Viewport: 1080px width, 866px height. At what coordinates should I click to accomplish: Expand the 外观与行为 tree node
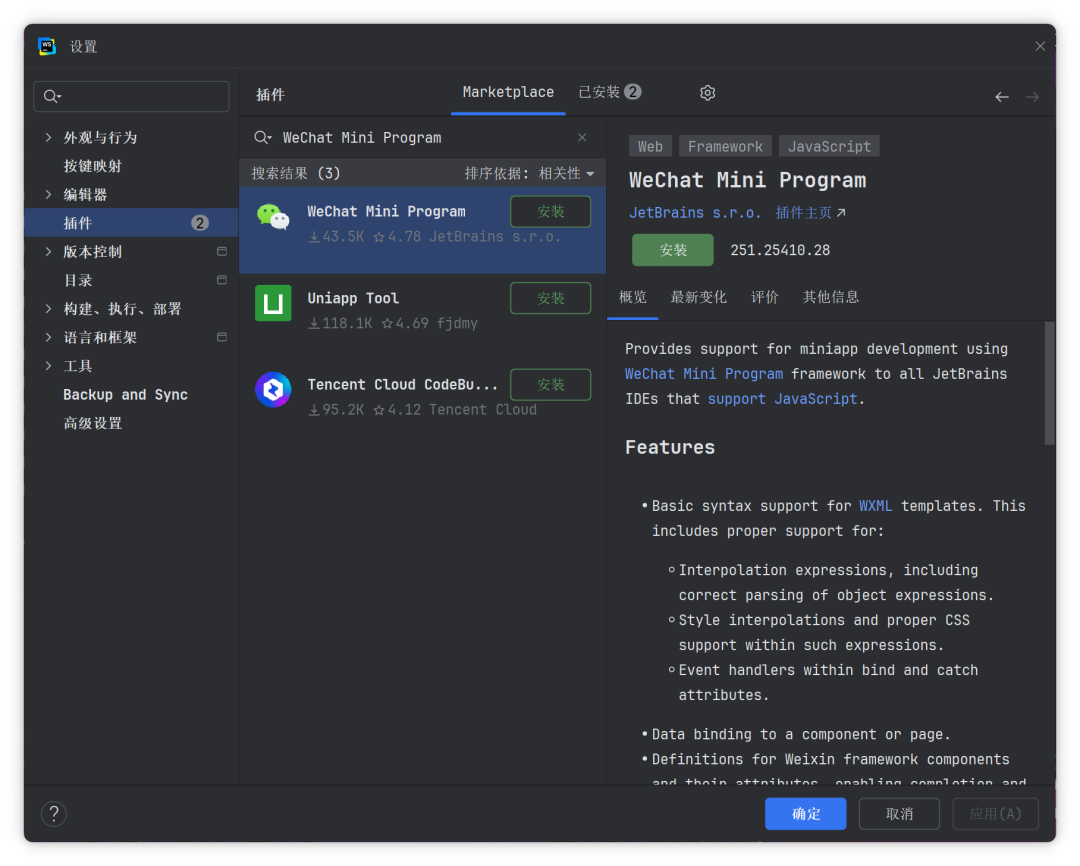tap(48, 137)
